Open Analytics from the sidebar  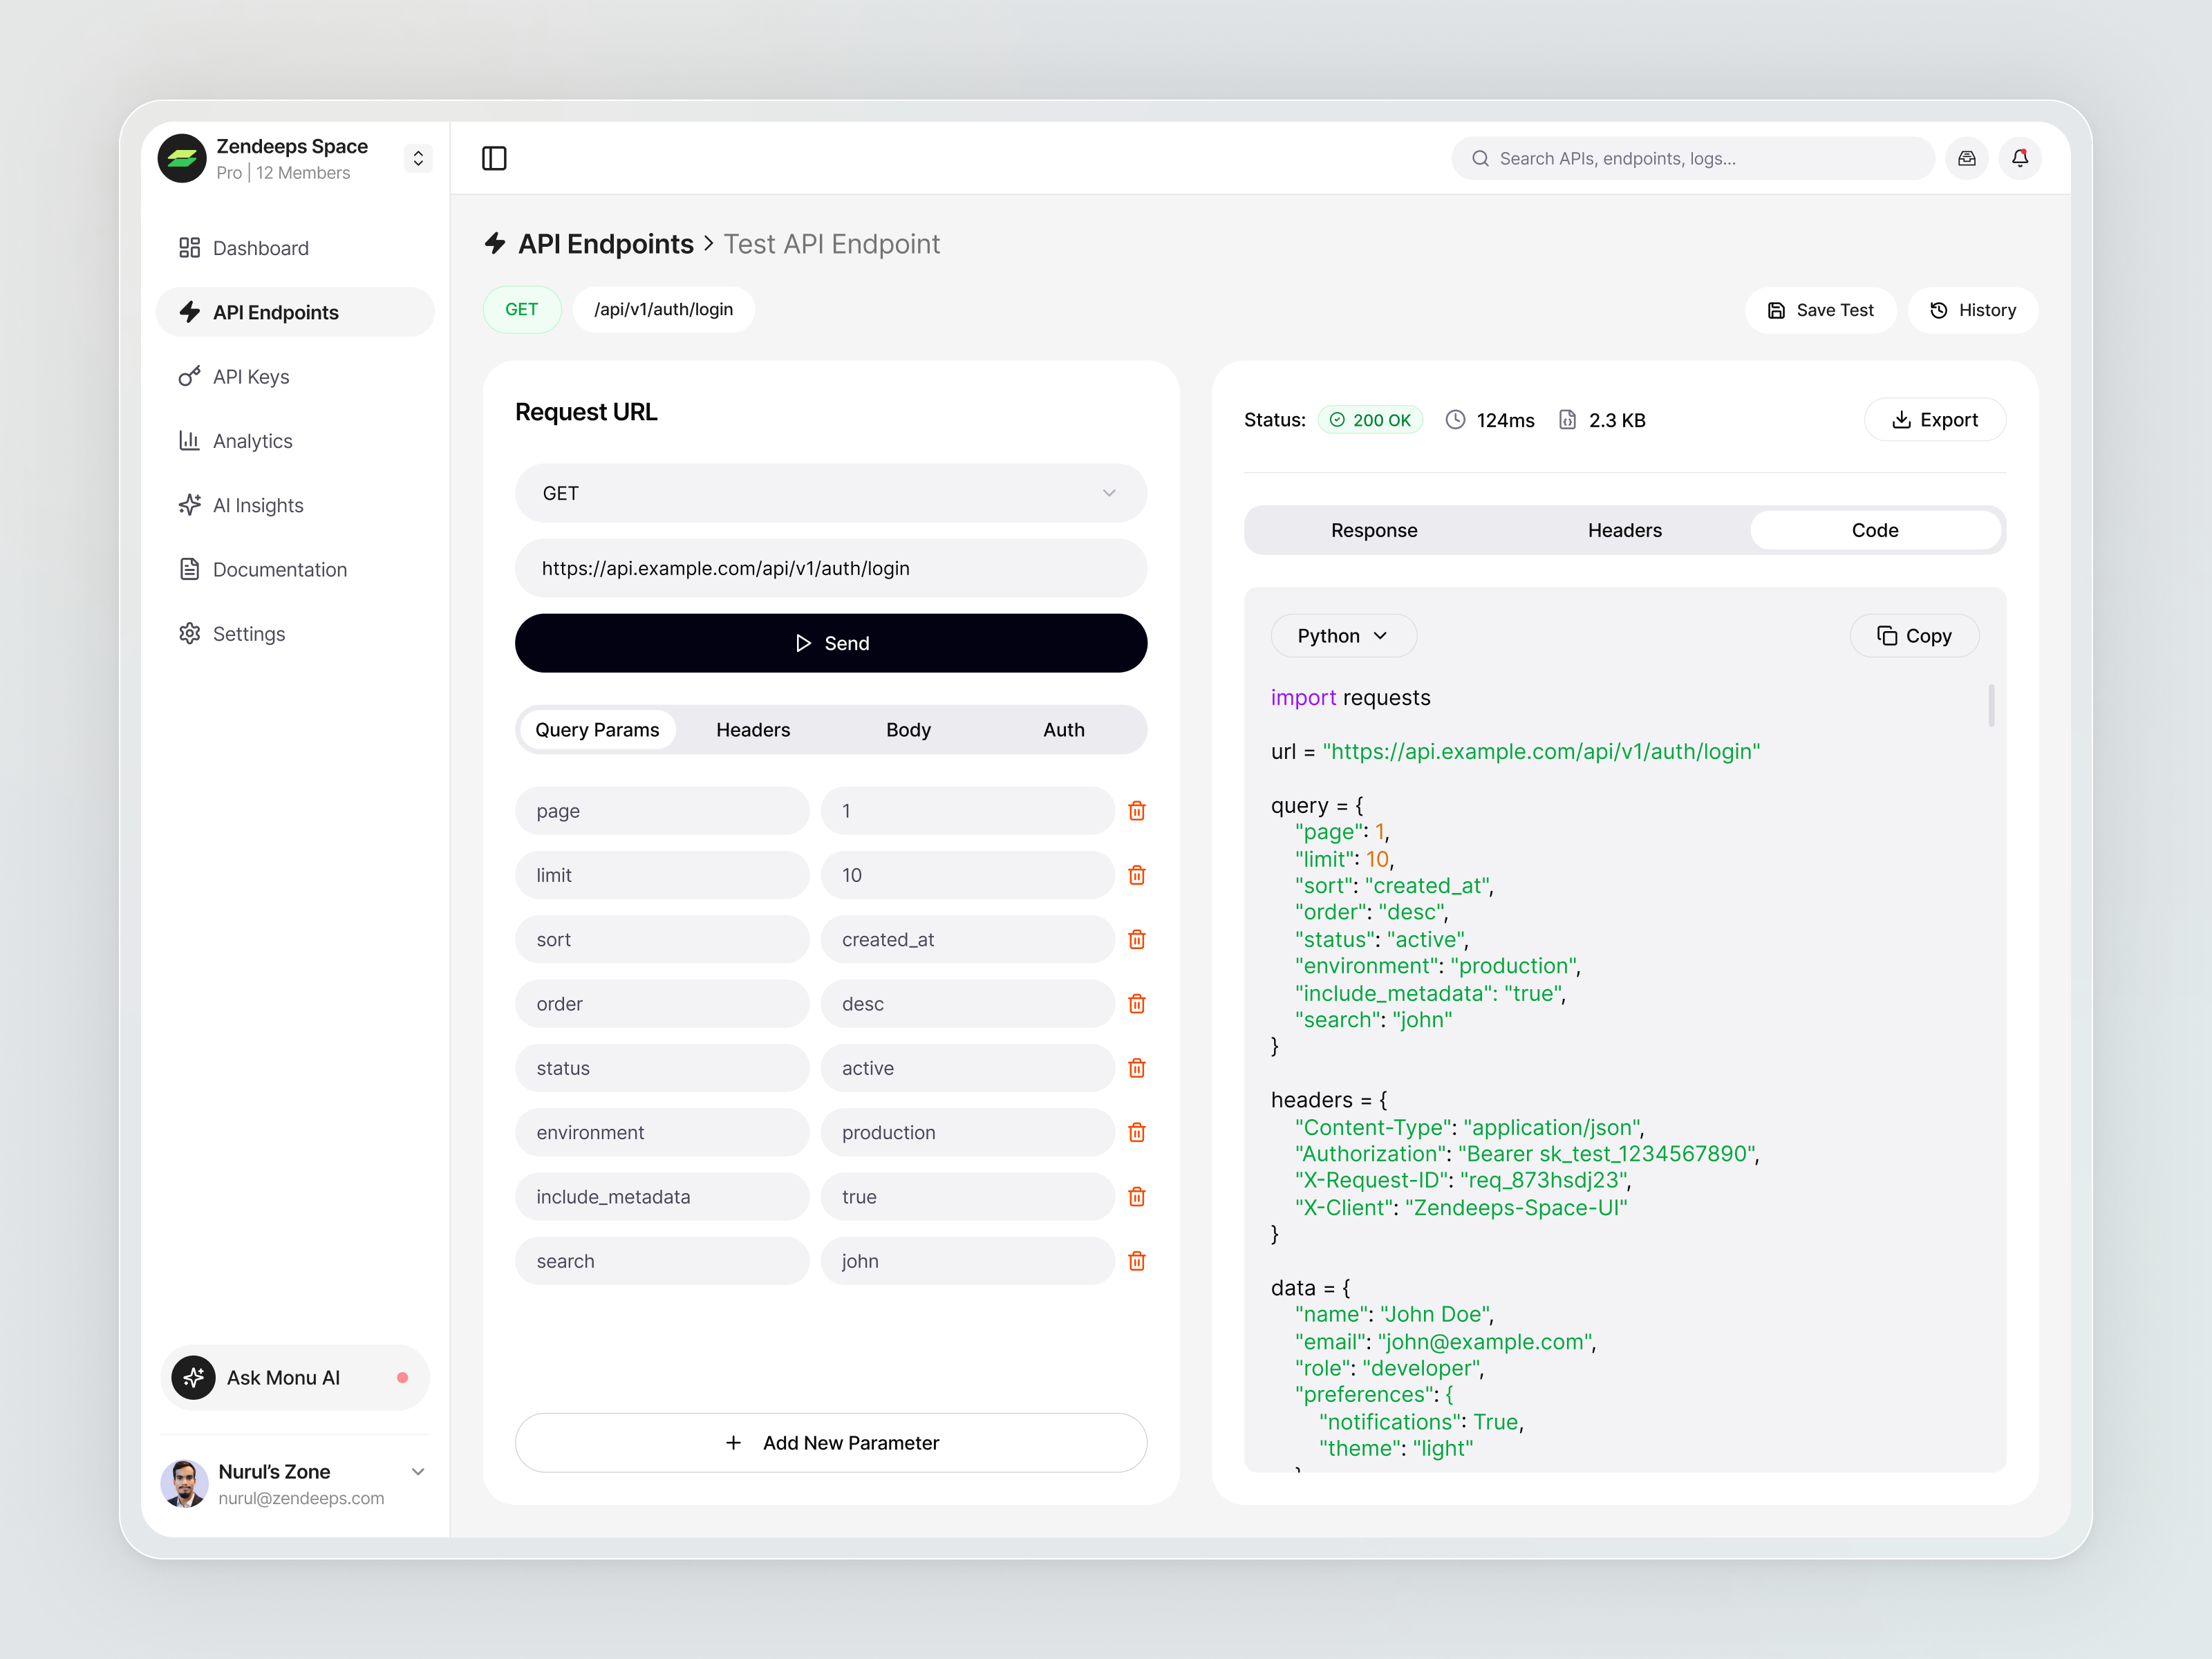[x=252, y=440]
